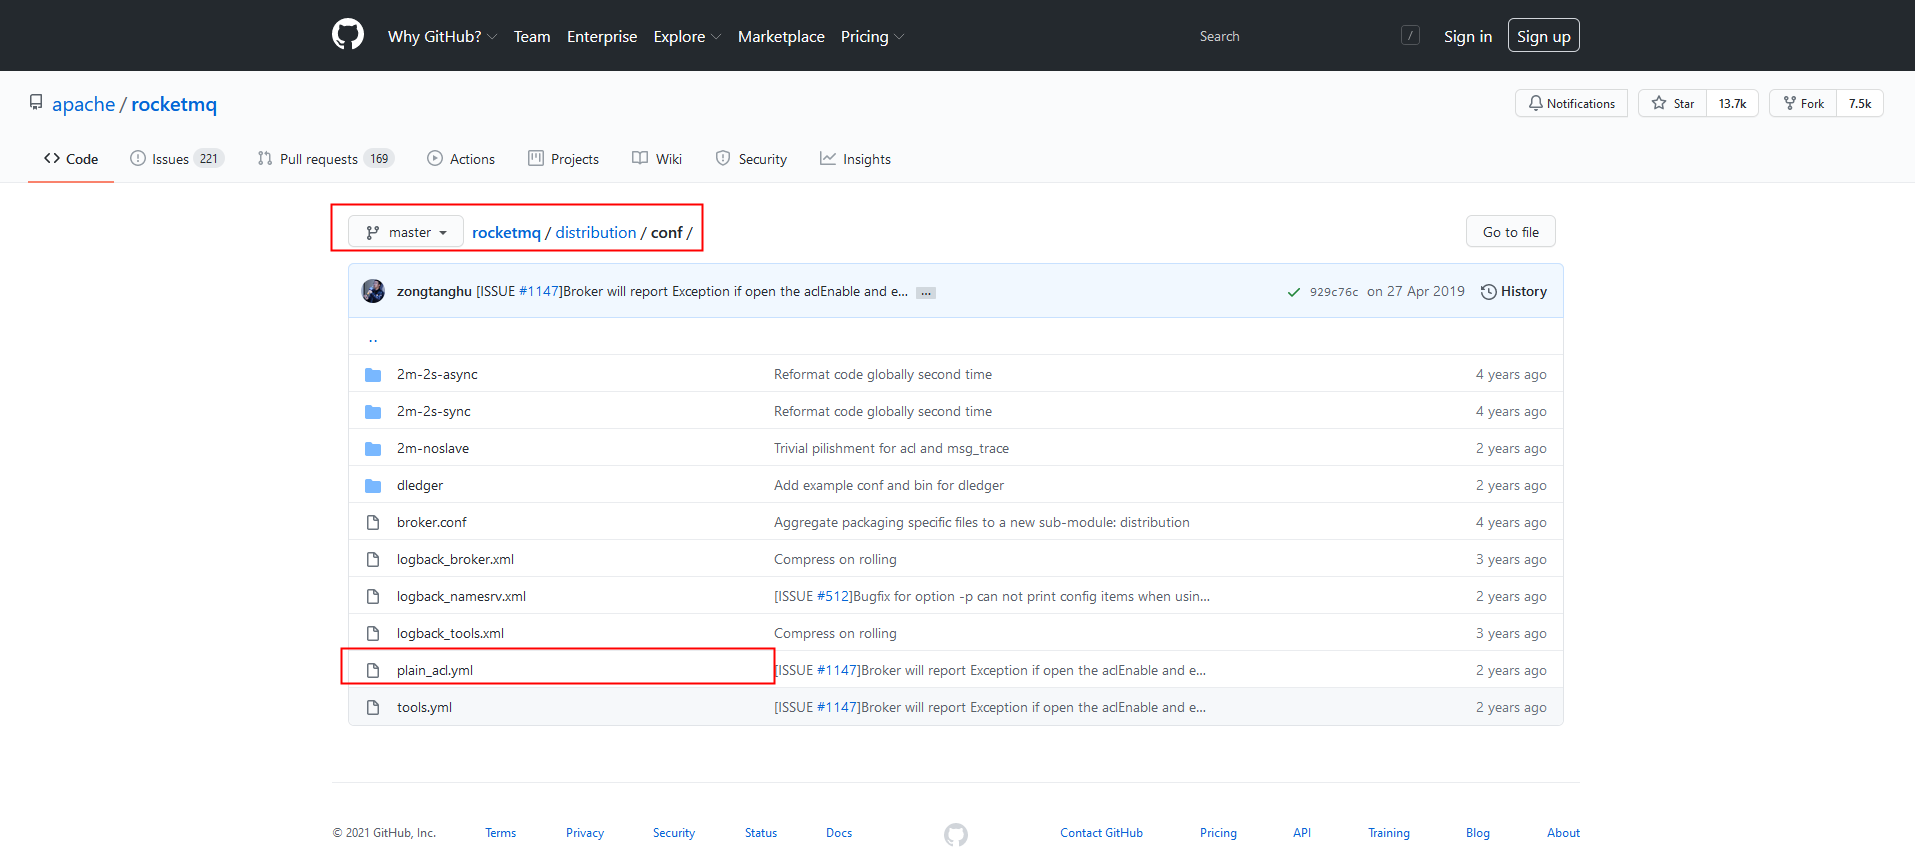Click the GitHub mark icon in footer
The width and height of the screenshot is (1915, 859).
click(x=956, y=834)
